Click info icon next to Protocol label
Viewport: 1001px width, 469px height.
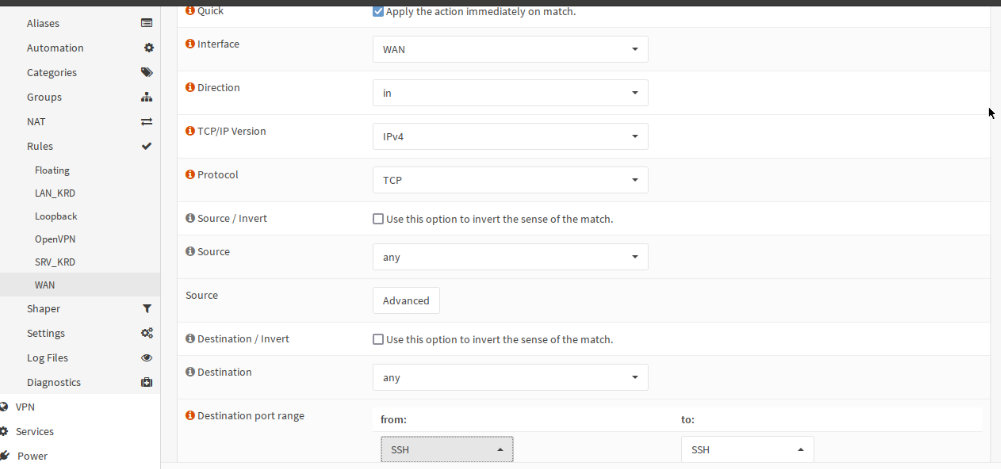[190, 175]
